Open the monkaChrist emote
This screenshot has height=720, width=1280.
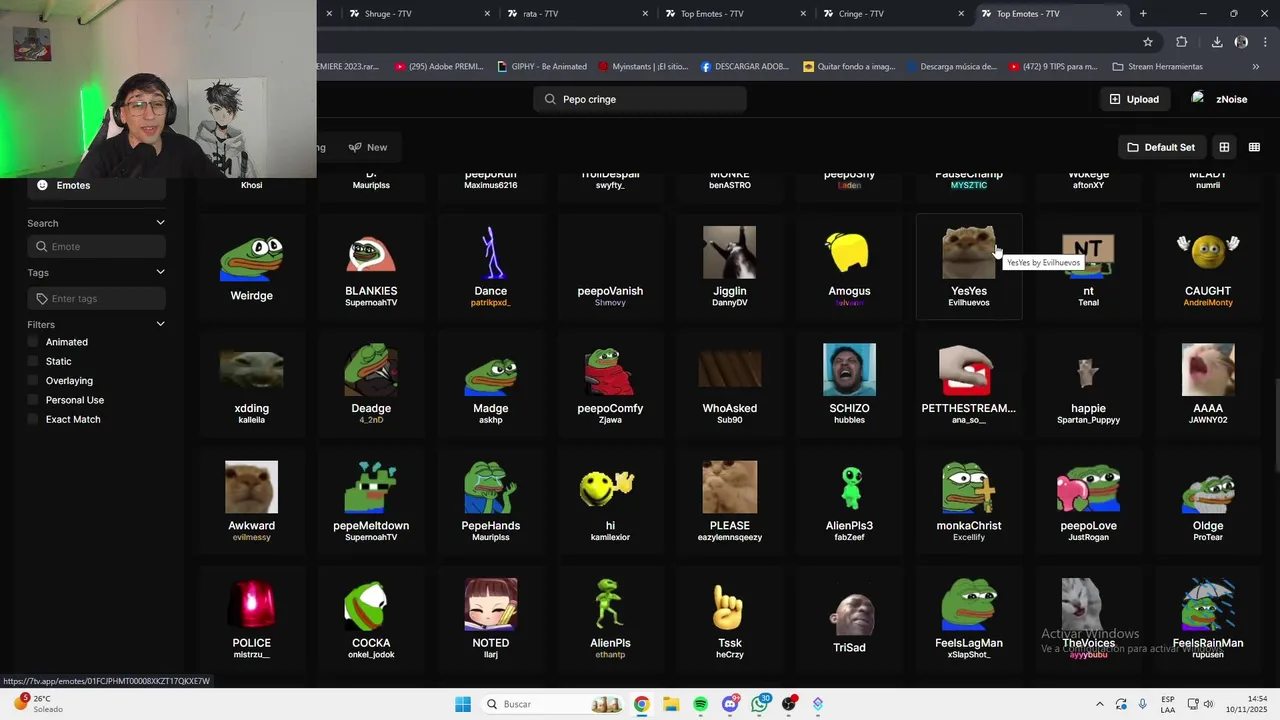click(x=969, y=500)
